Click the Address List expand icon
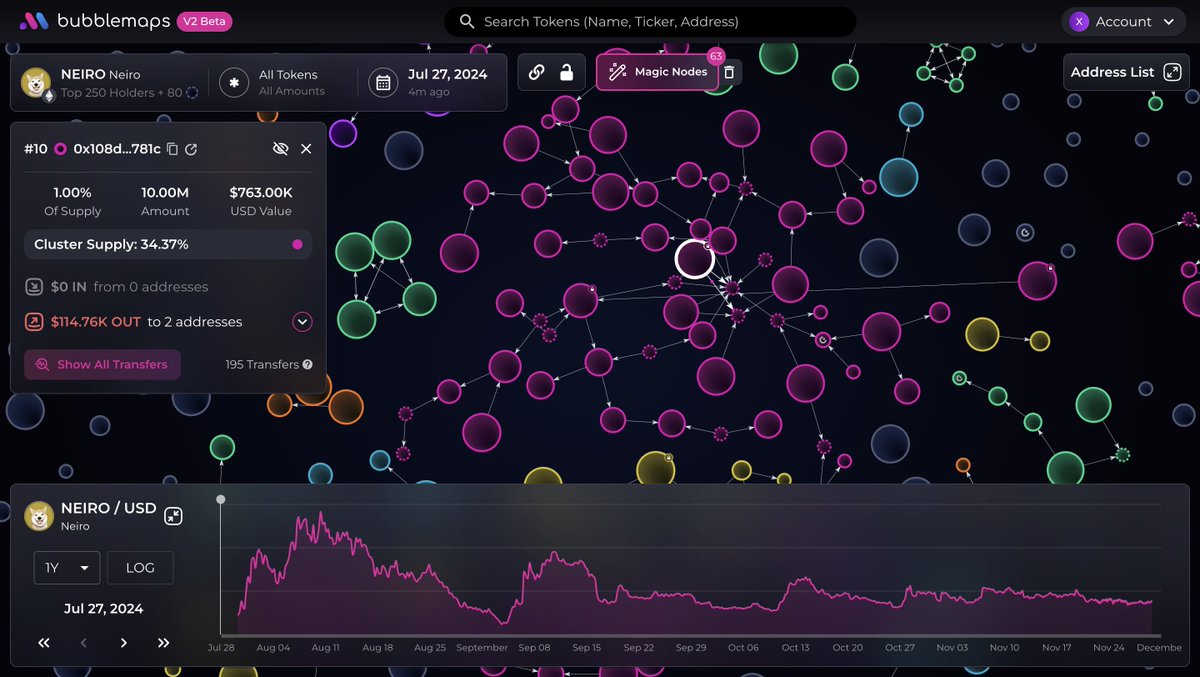This screenshot has width=1200, height=677. (x=1172, y=72)
